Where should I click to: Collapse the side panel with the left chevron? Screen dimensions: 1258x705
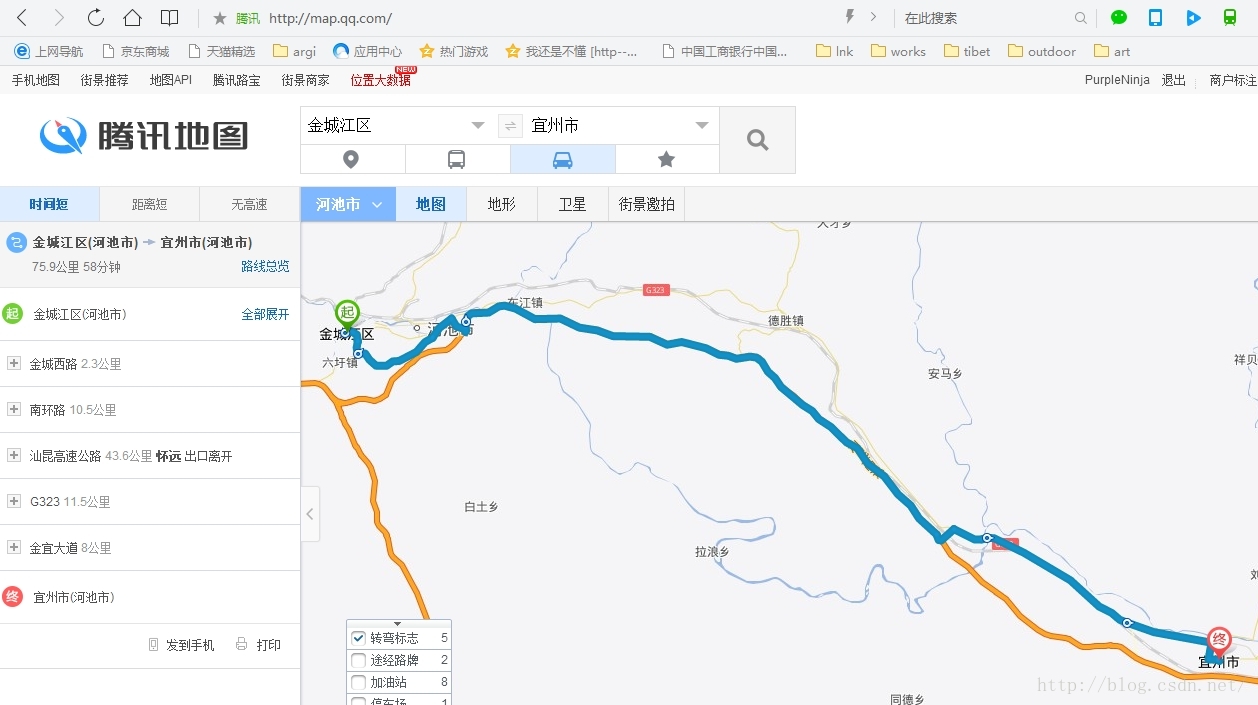[x=310, y=514]
